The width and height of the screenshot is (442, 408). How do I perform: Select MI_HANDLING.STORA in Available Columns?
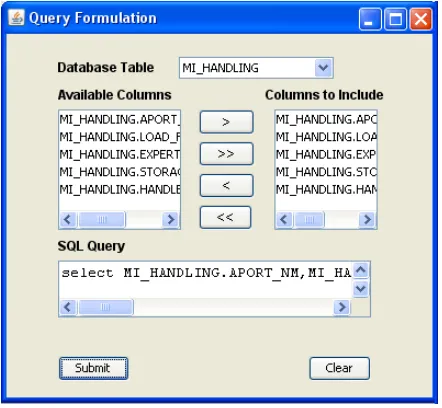[120, 172]
